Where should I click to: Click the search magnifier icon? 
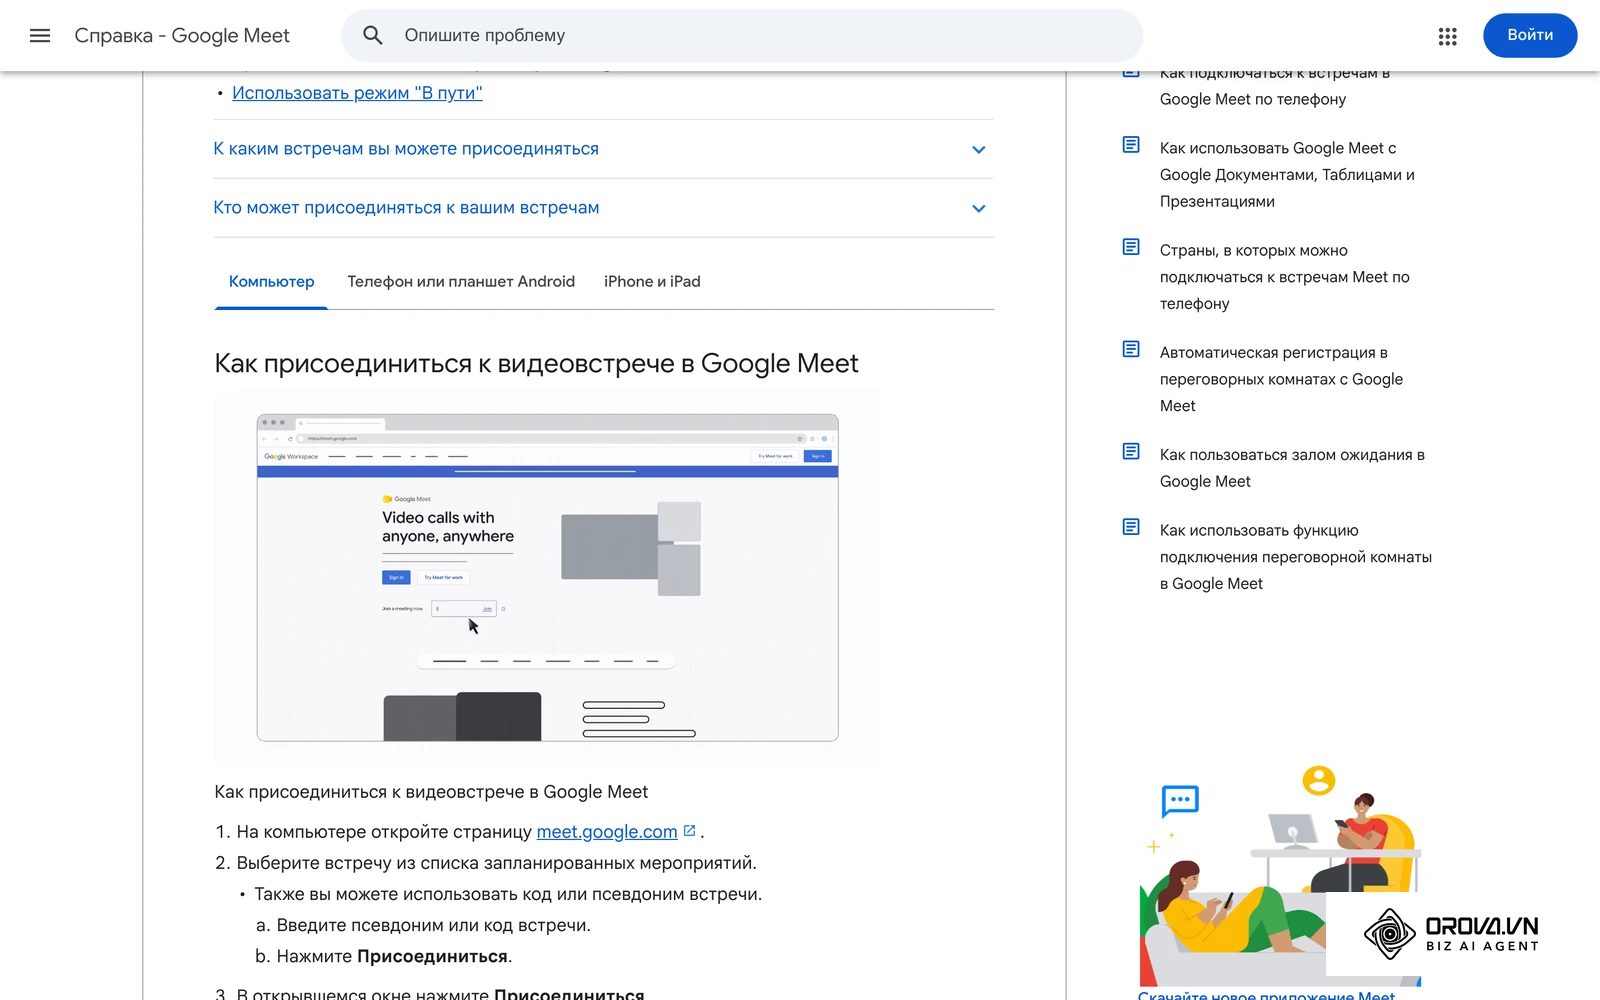373,36
